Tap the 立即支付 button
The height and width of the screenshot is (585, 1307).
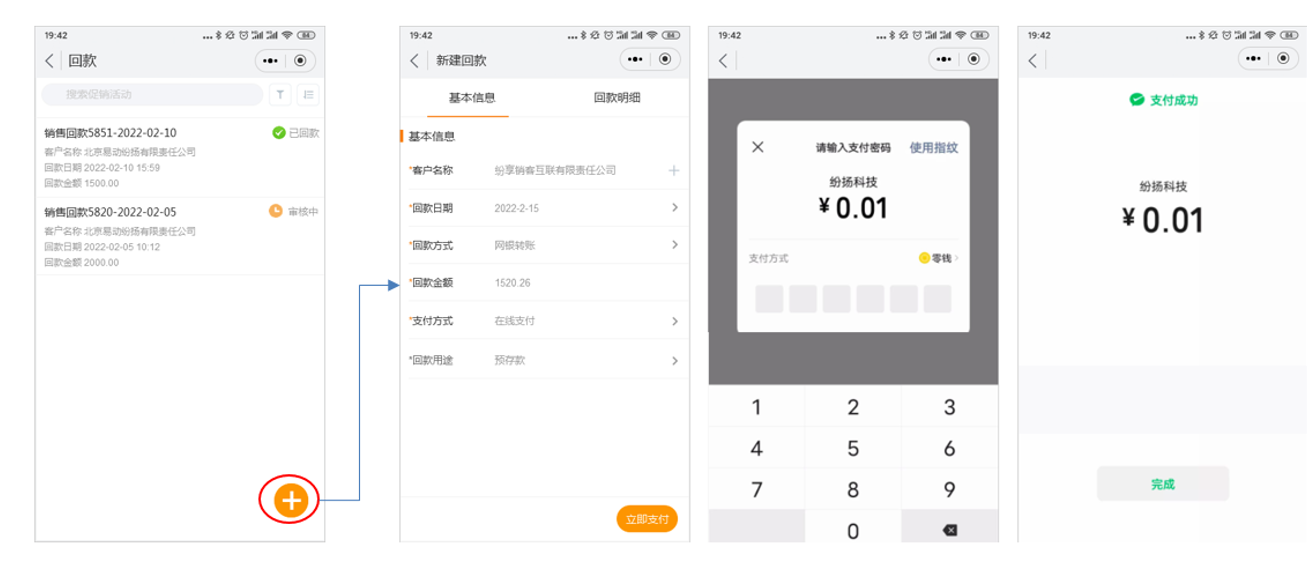tap(647, 519)
